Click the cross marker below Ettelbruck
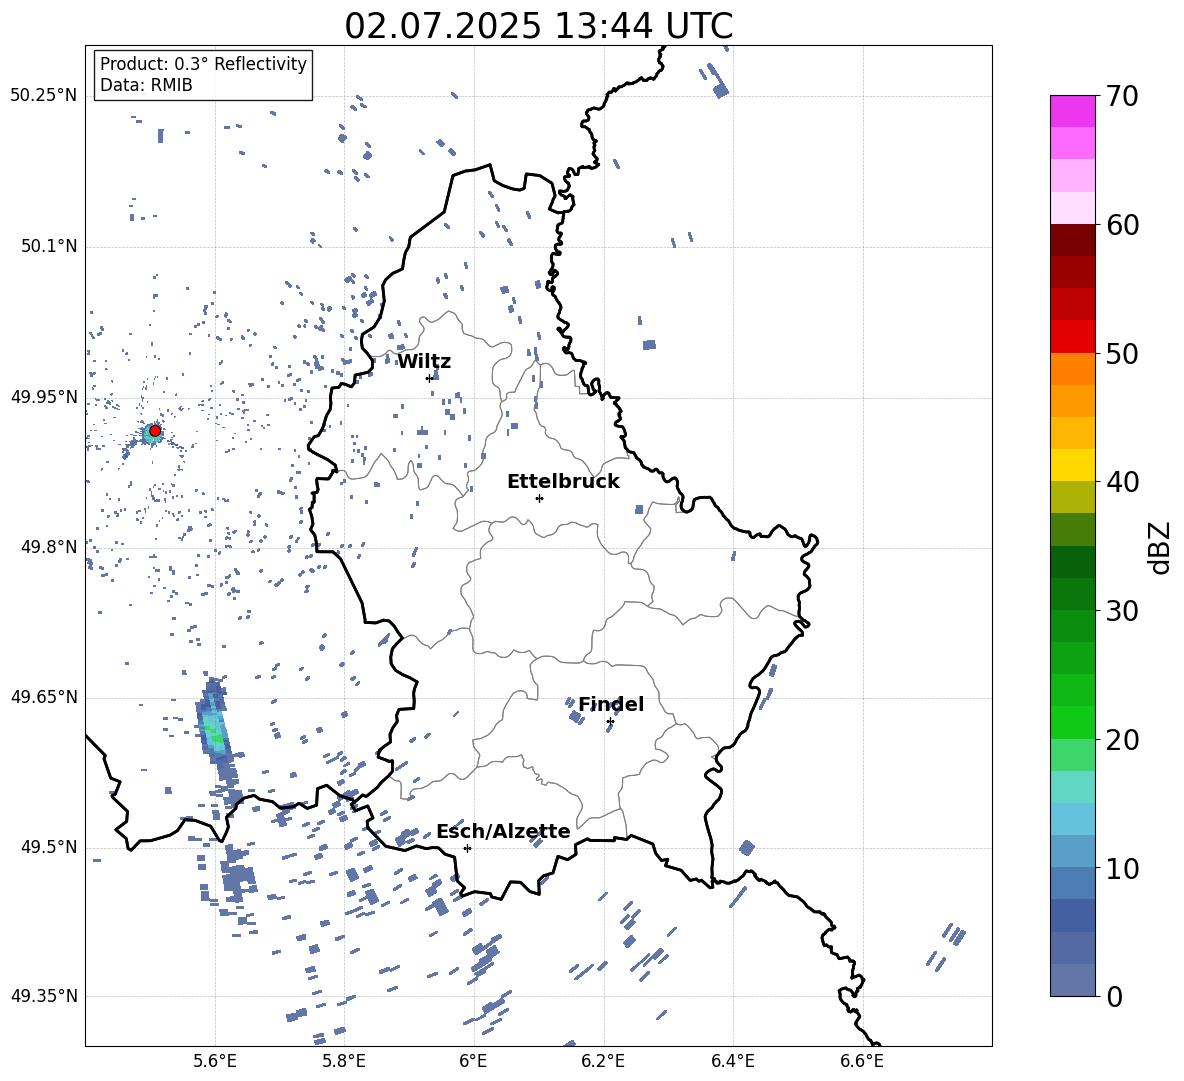This screenshot has width=1184, height=1081. (x=539, y=498)
